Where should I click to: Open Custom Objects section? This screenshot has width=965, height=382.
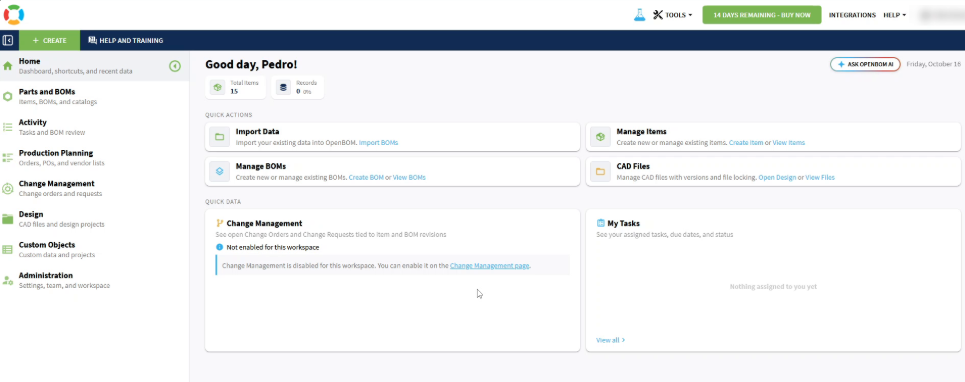pyautogui.click(x=94, y=249)
